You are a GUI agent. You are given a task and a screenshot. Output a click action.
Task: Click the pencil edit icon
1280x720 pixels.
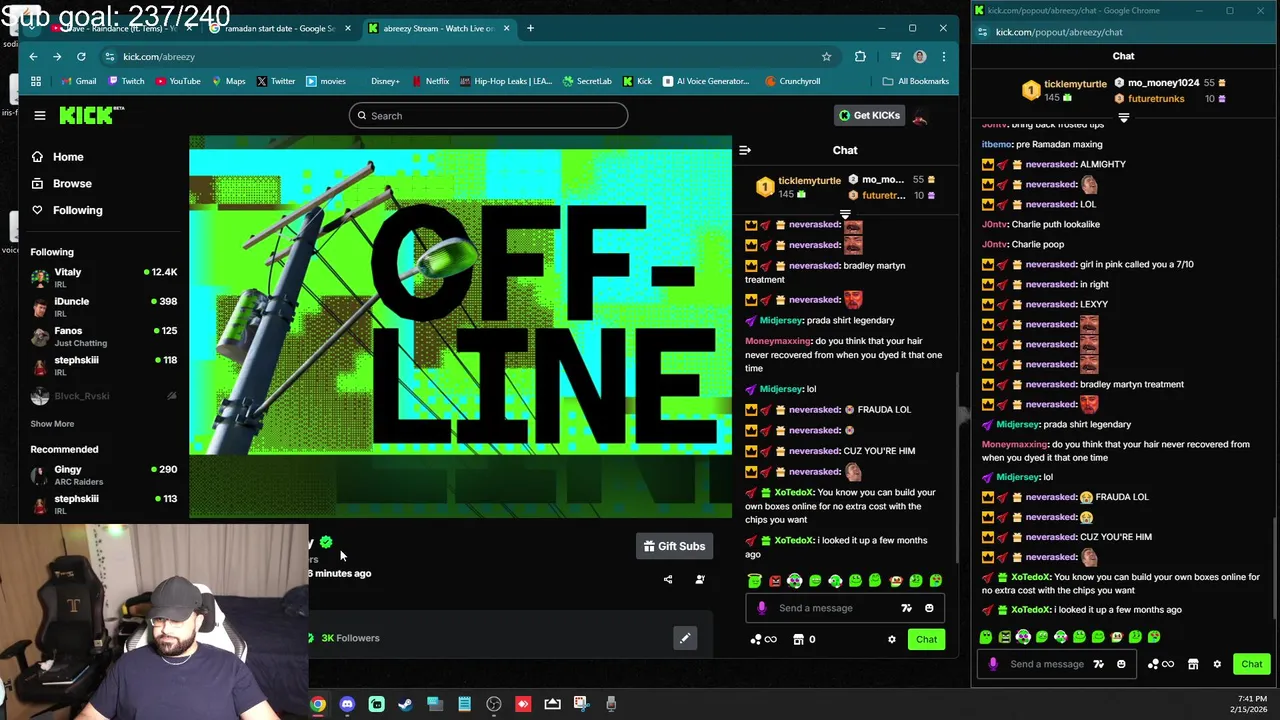[x=685, y=638]
